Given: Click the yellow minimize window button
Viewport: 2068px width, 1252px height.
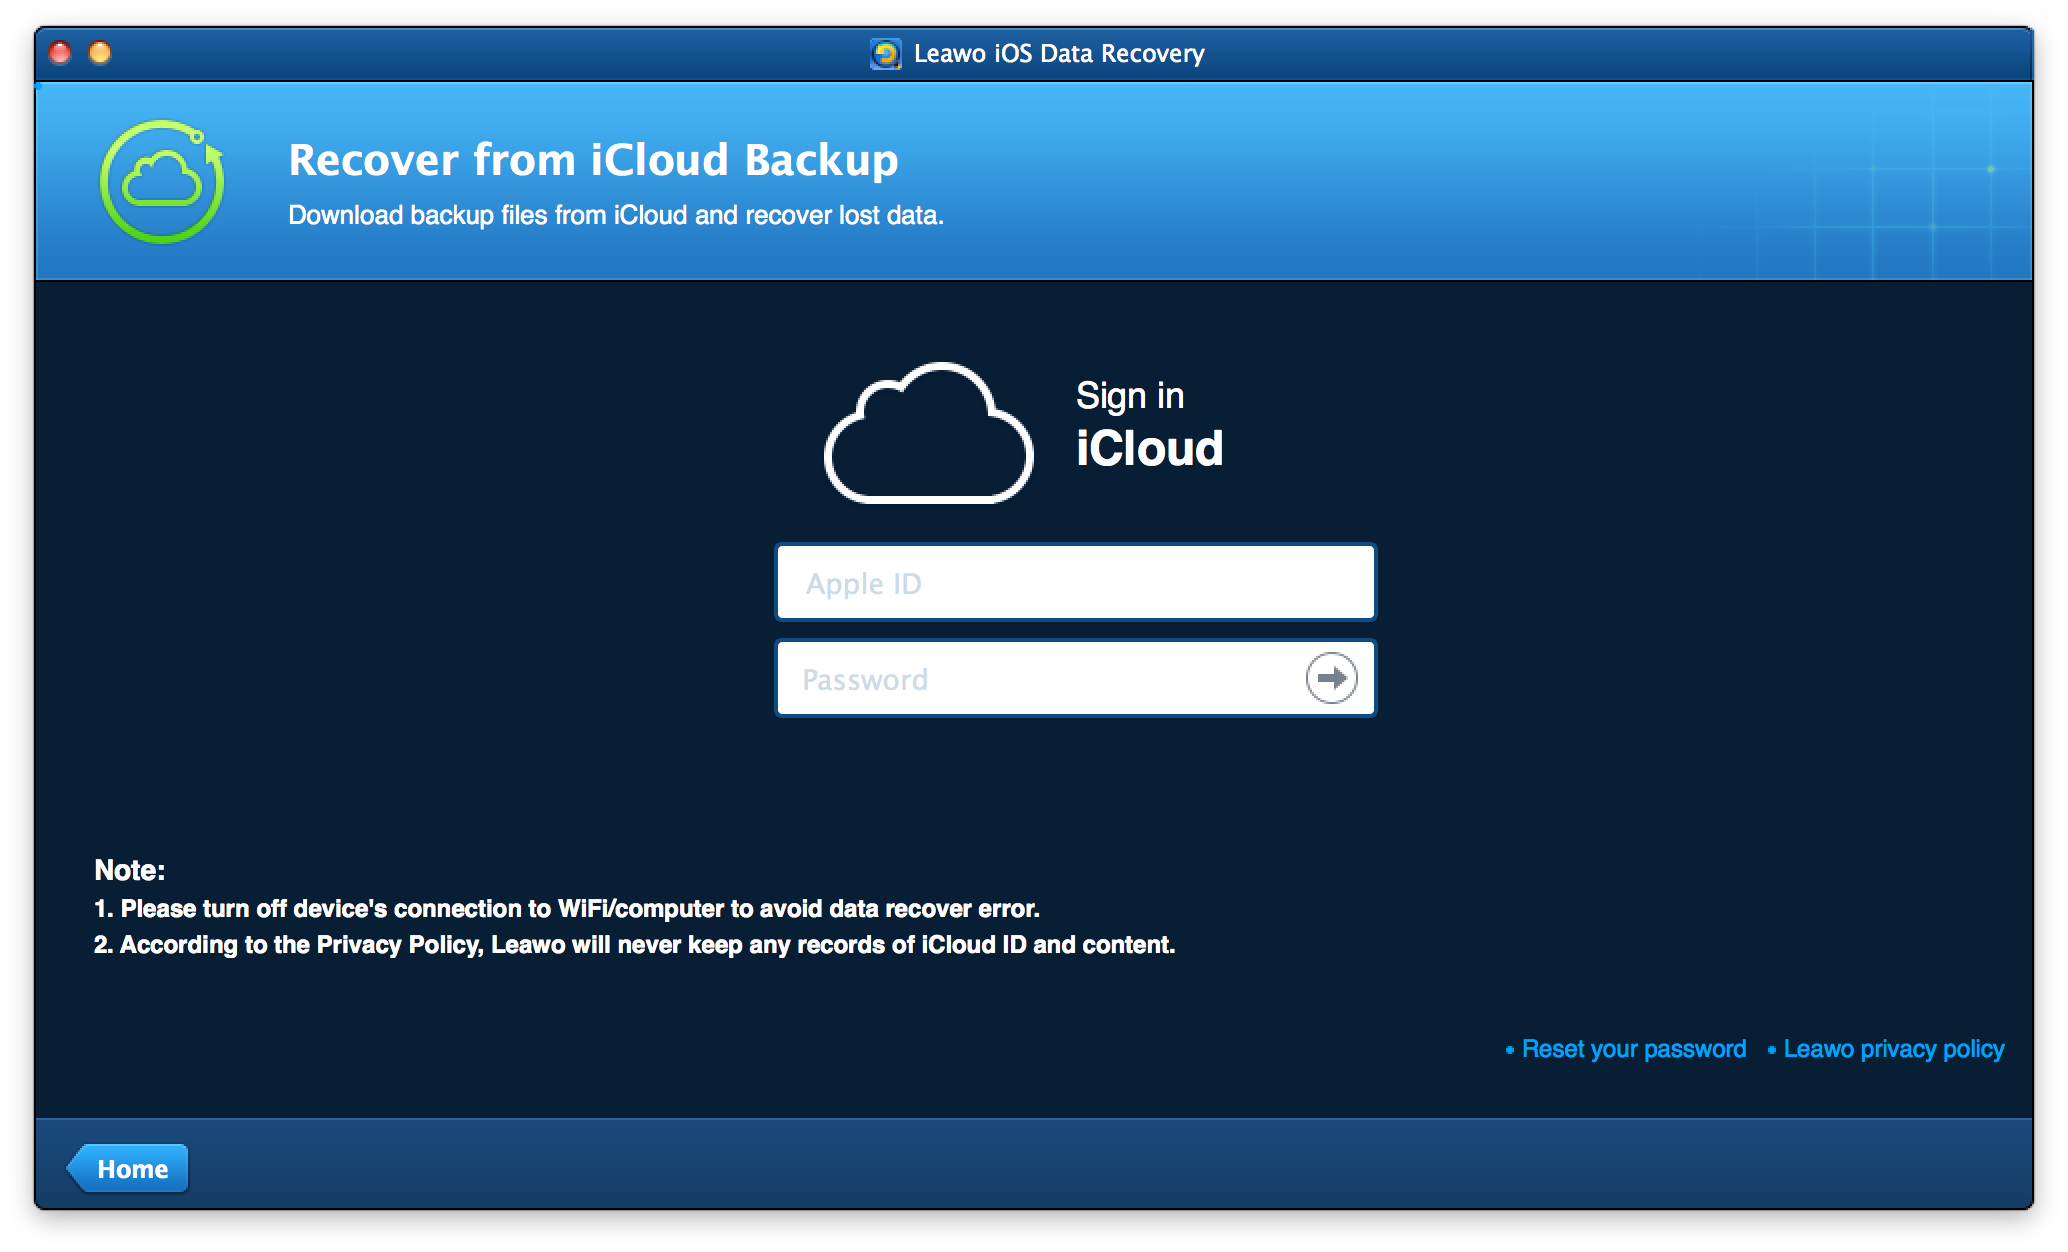Looking at the screenshot, I should click(100, 53).
